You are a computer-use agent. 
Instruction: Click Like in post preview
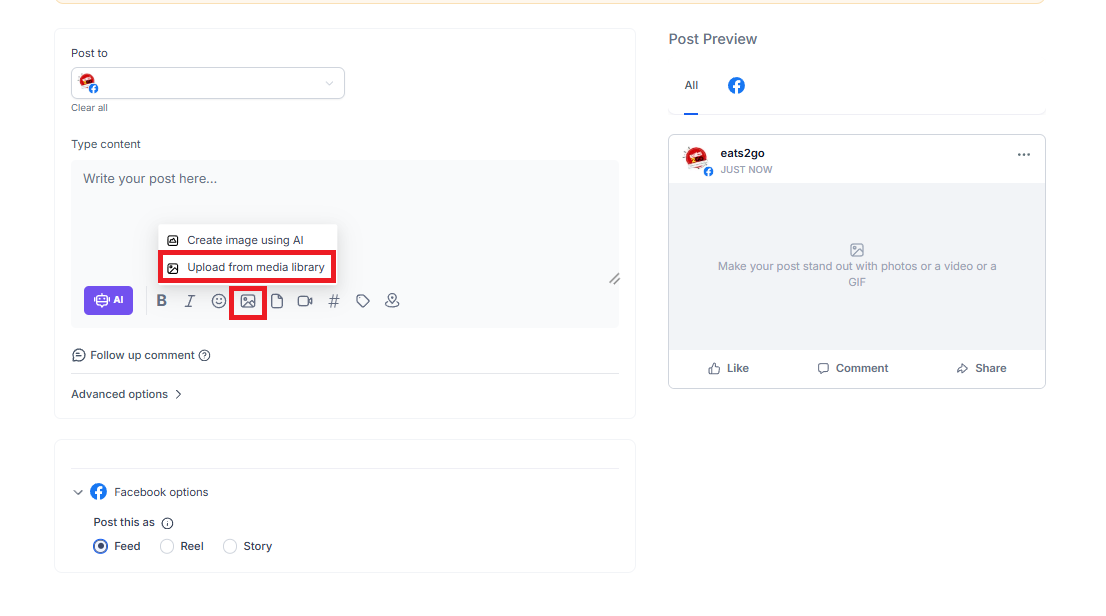tap(729, 368)
